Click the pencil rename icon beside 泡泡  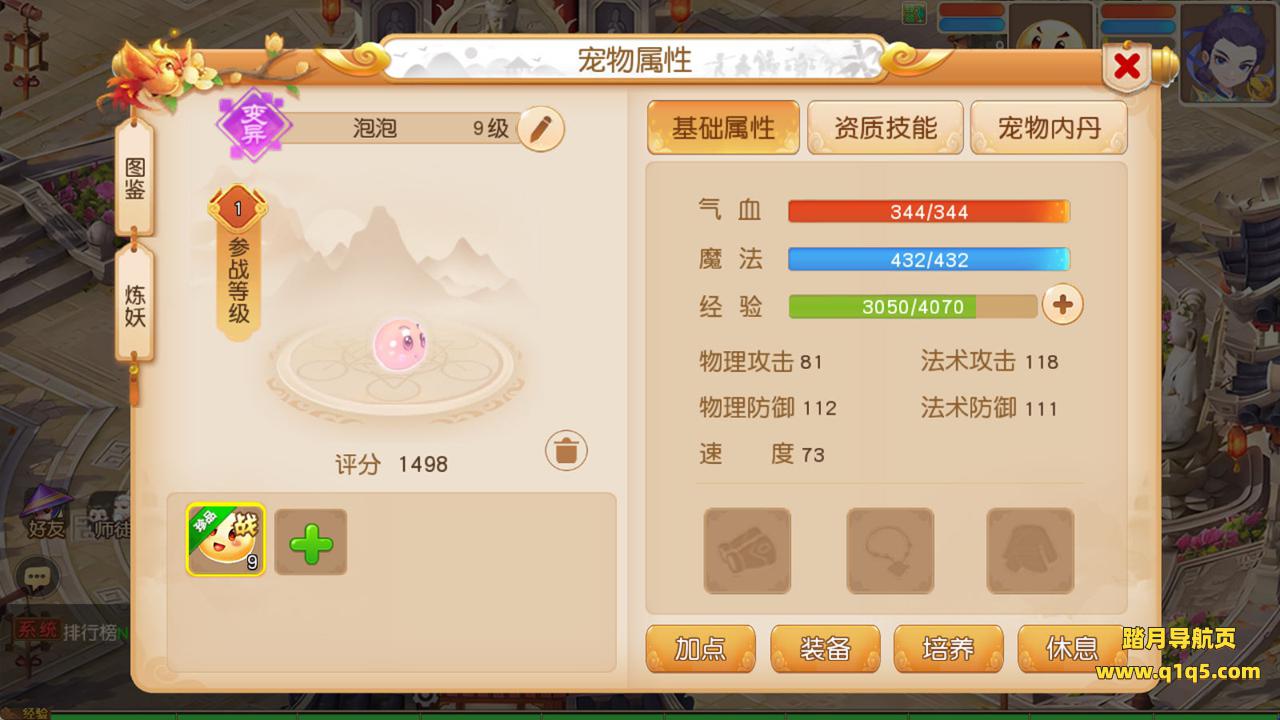coord(541,129)
